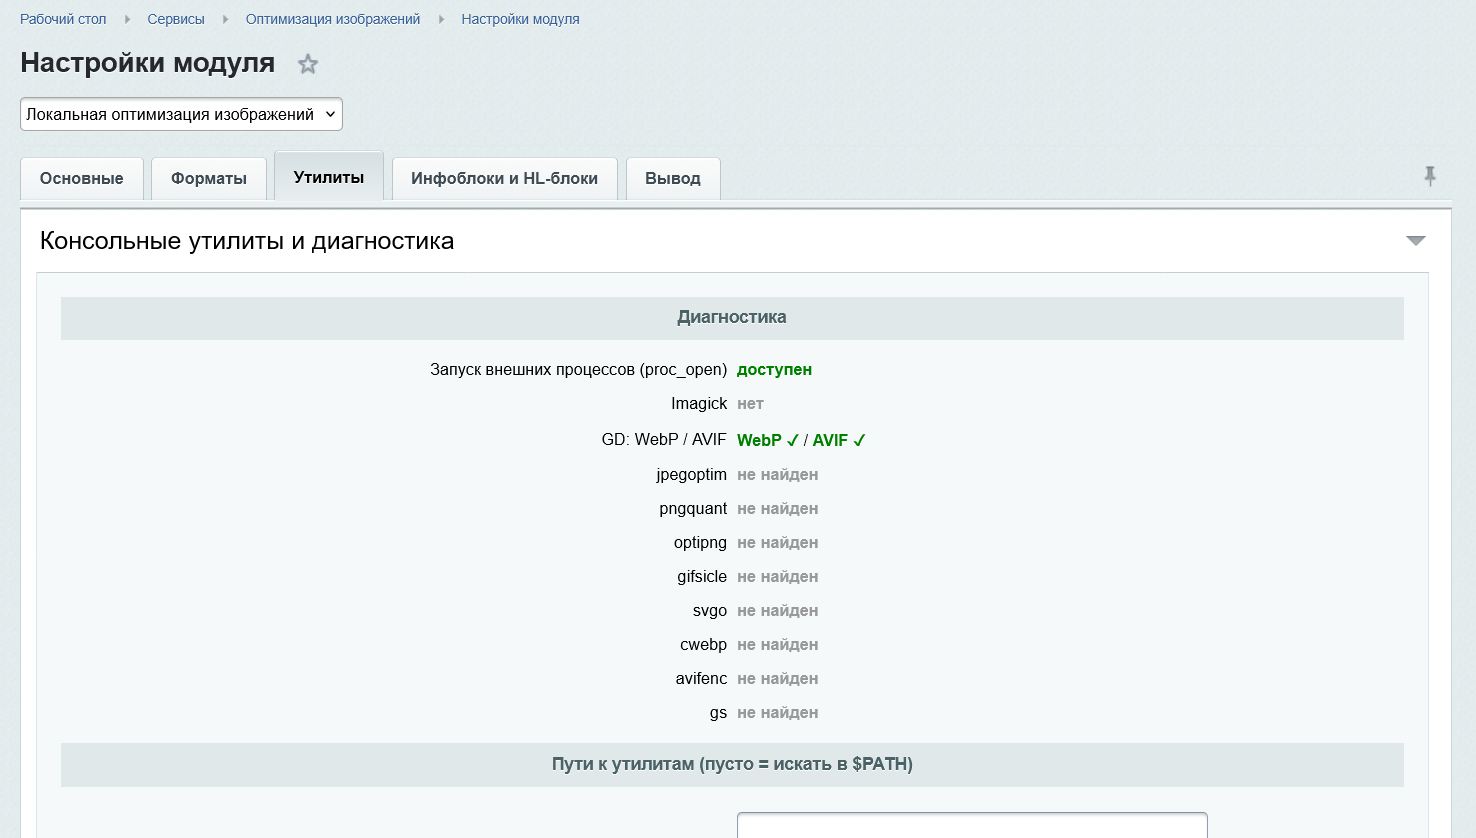Open breadcrumb arrow after Сервисы

(x=225, y=19)
